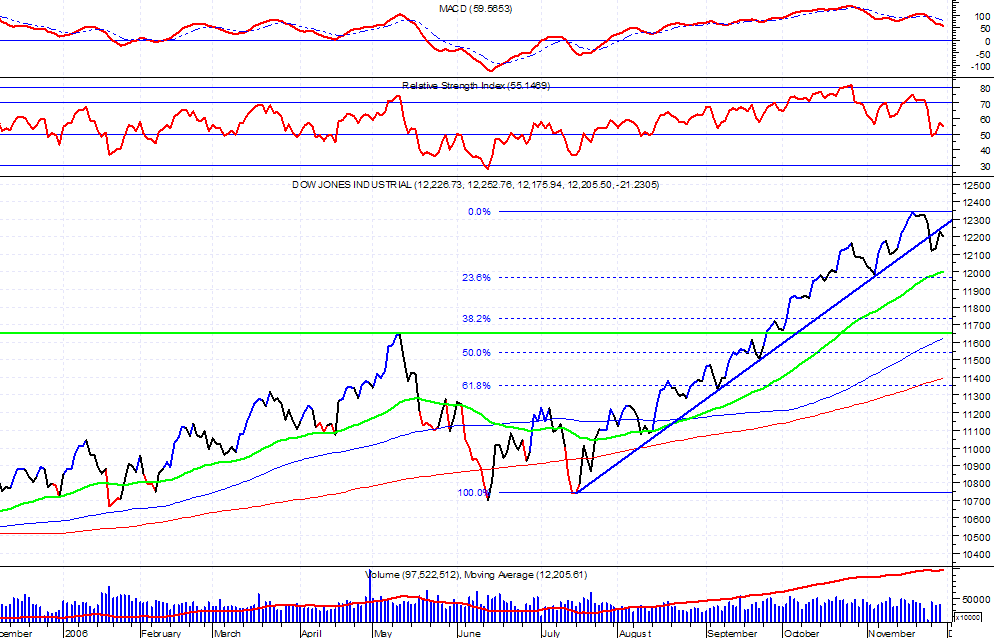This screenshot has width=994, height=638.
Task: Click the February label on time axis
Action: (161, 633)
